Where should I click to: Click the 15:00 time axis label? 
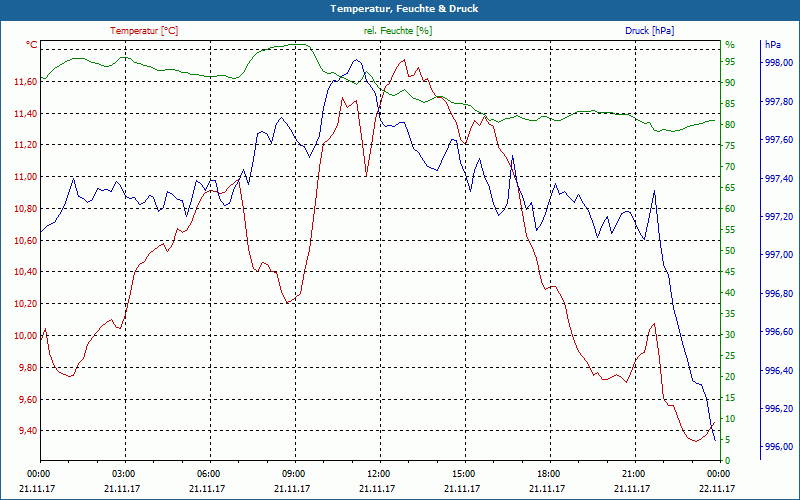pos(463,473)
